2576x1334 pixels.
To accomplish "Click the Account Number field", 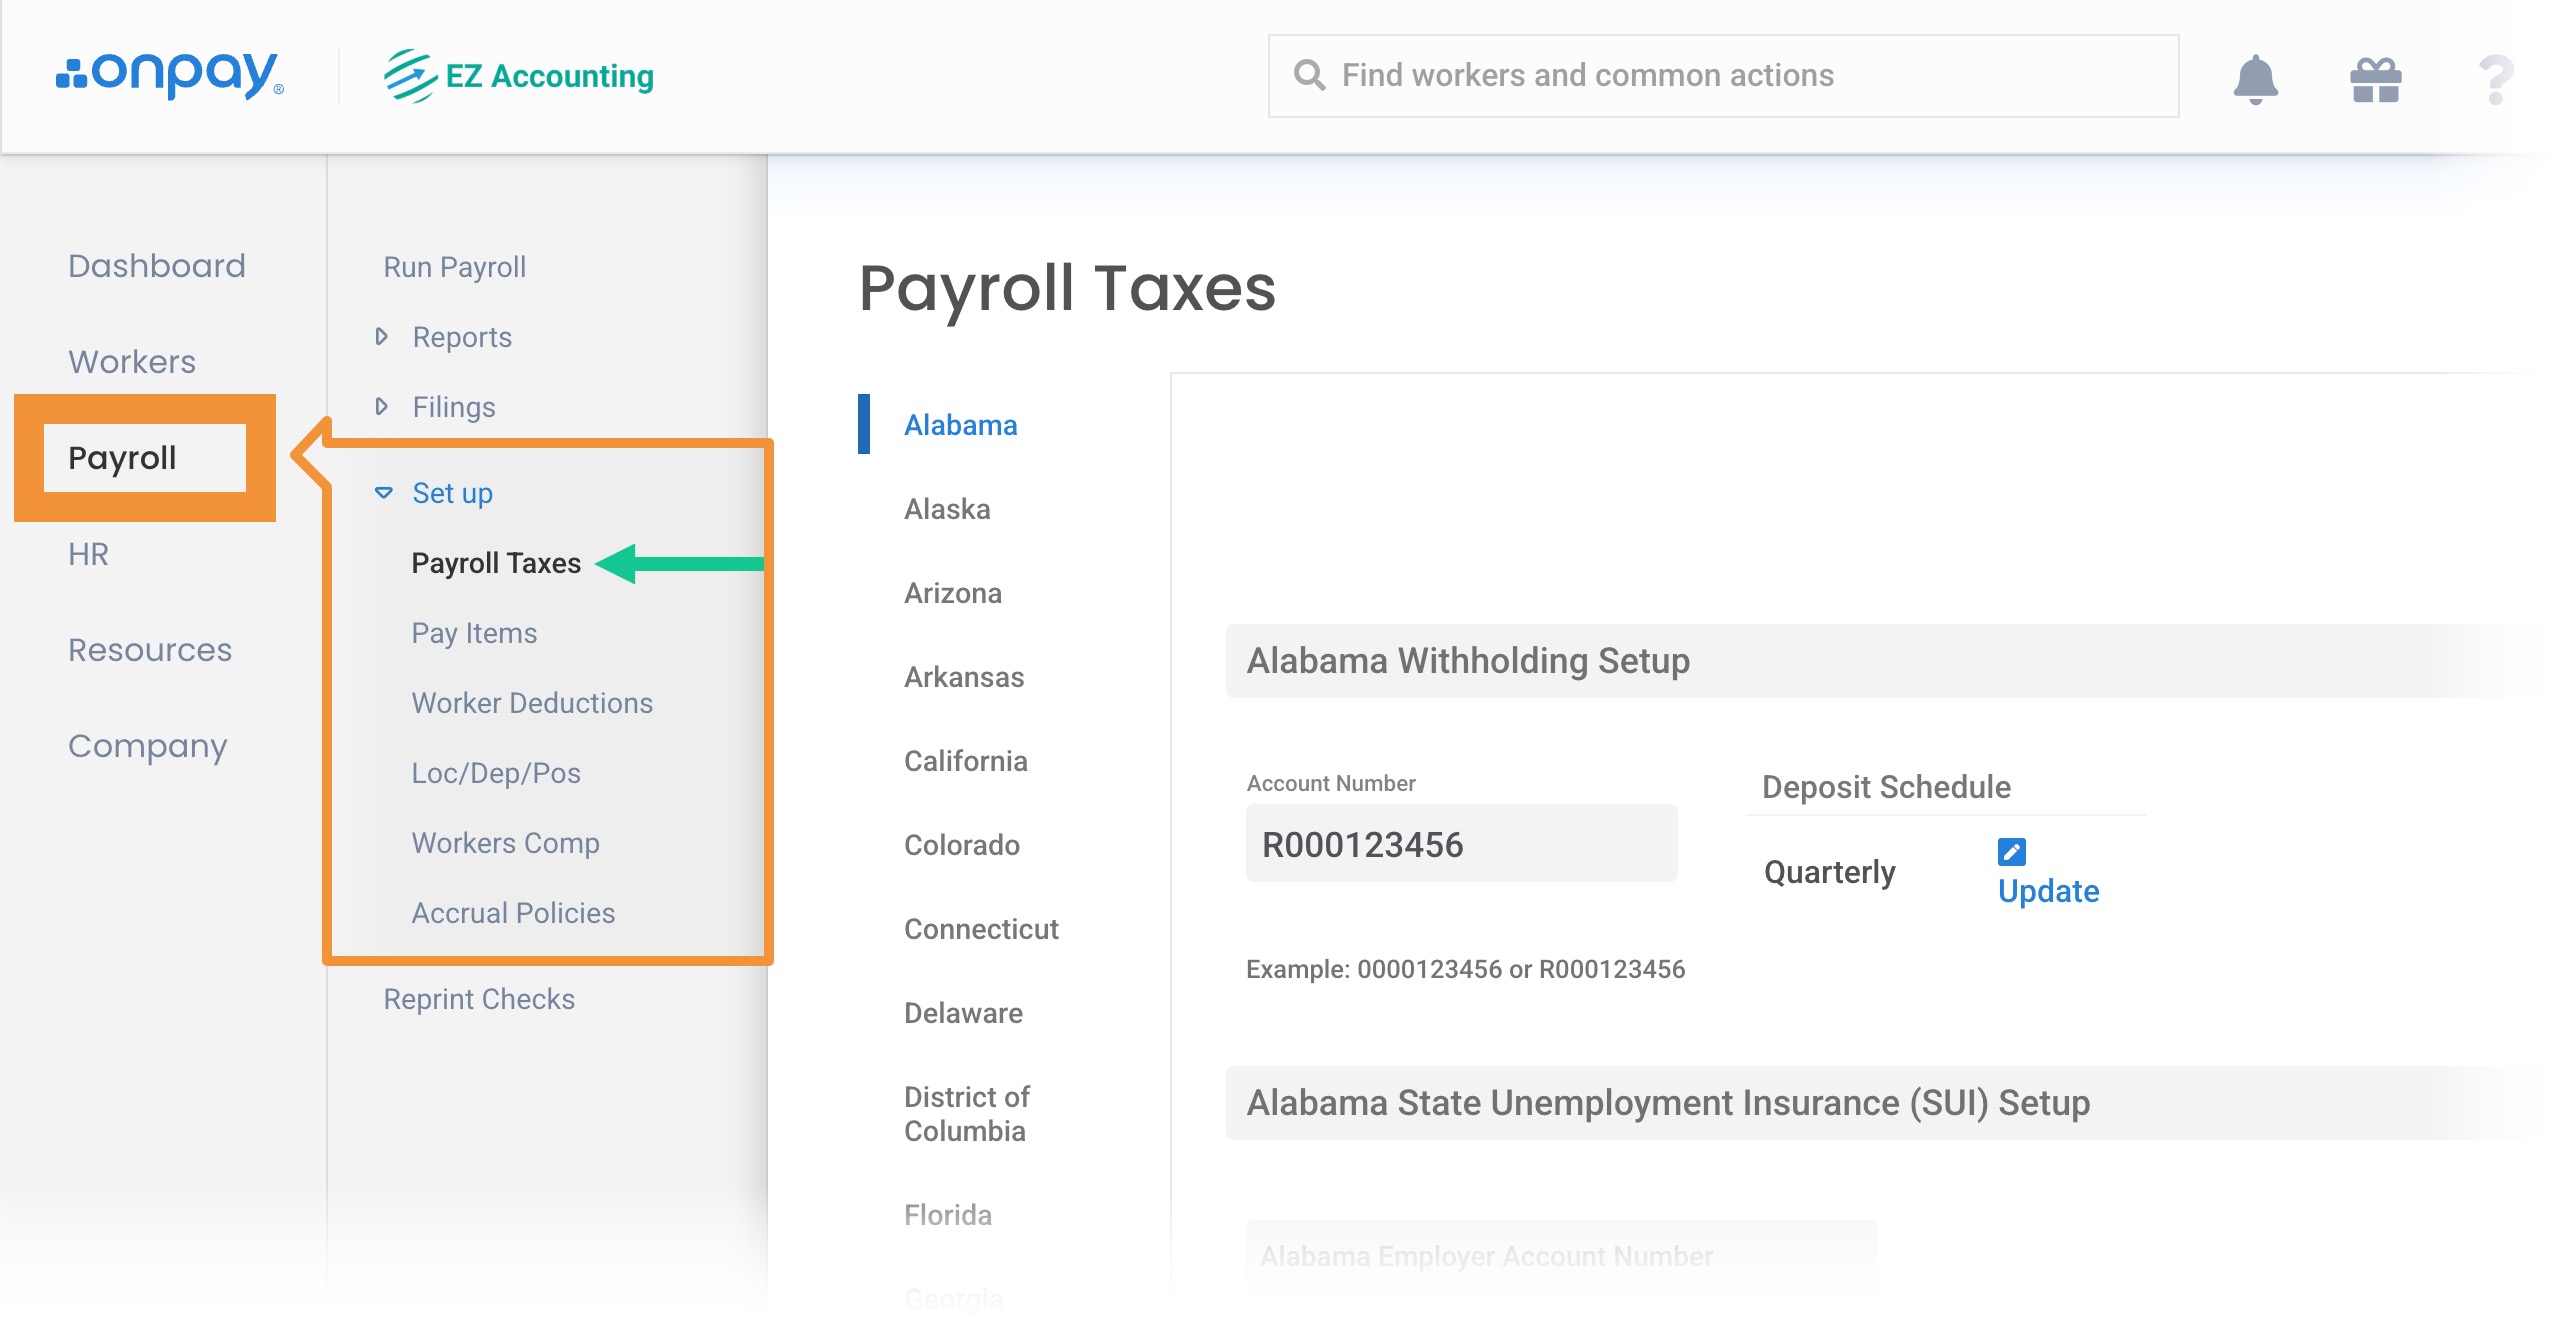I will 1460,845.
